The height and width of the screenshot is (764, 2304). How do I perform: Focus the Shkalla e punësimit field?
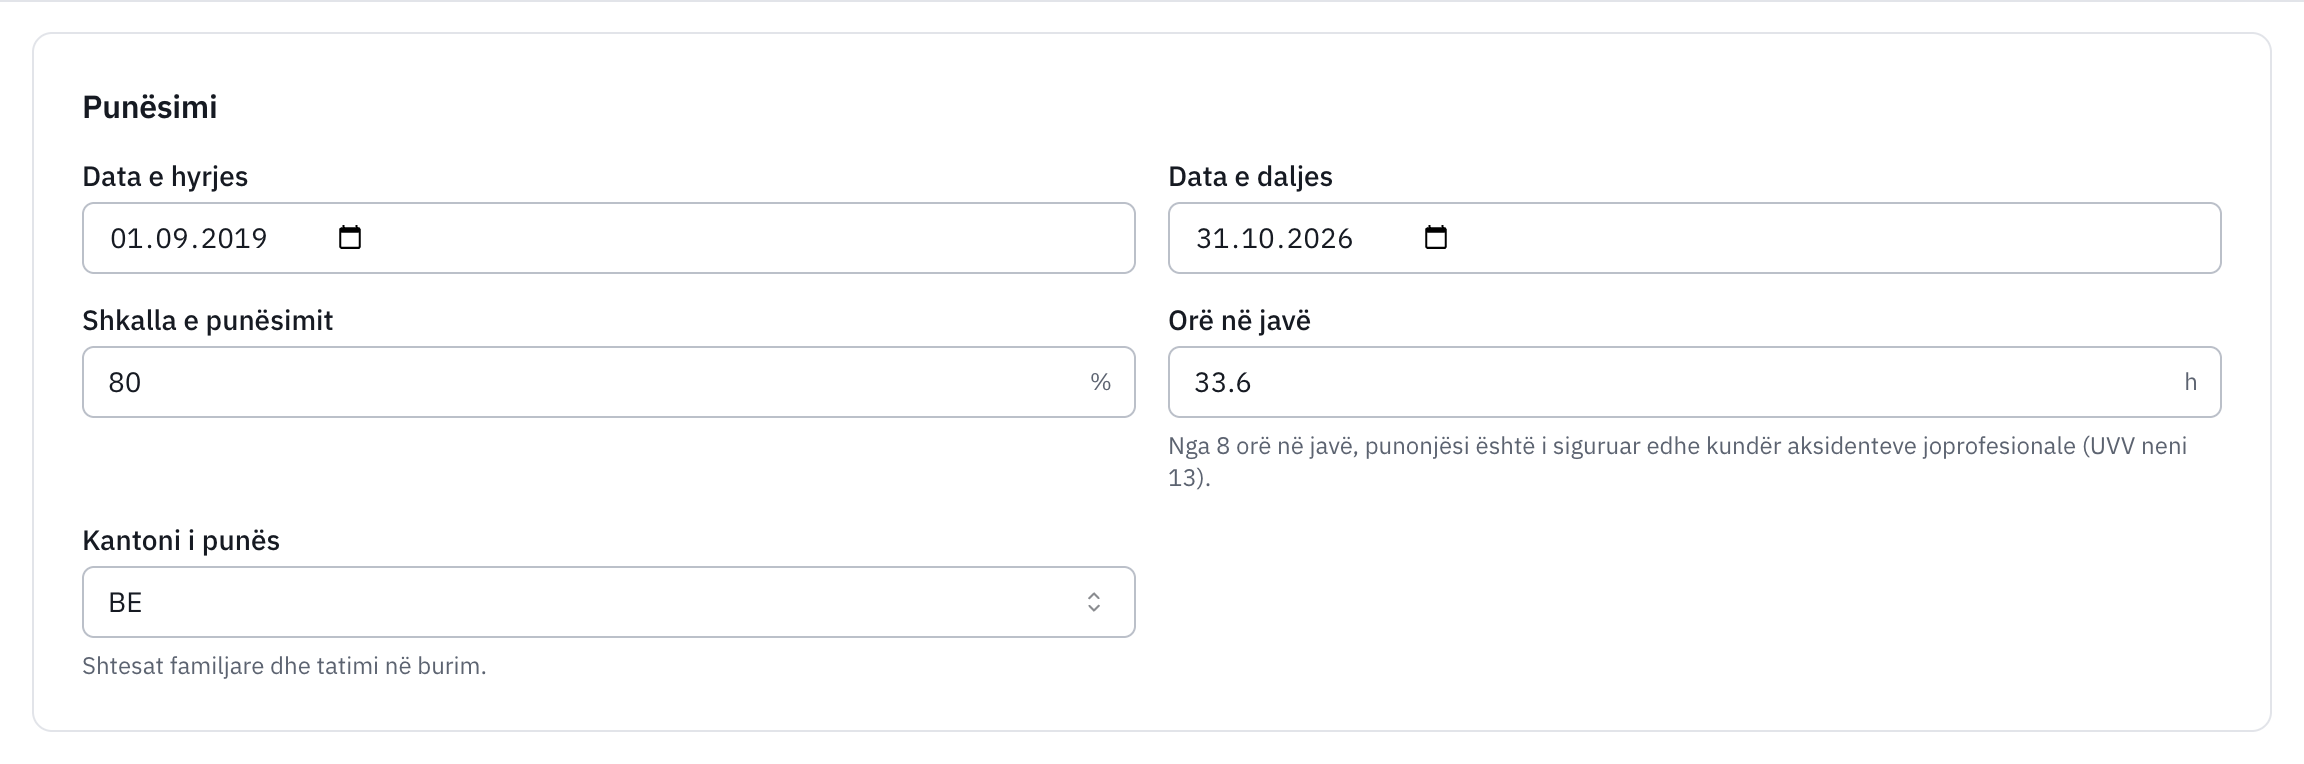(x=609, y=382)
